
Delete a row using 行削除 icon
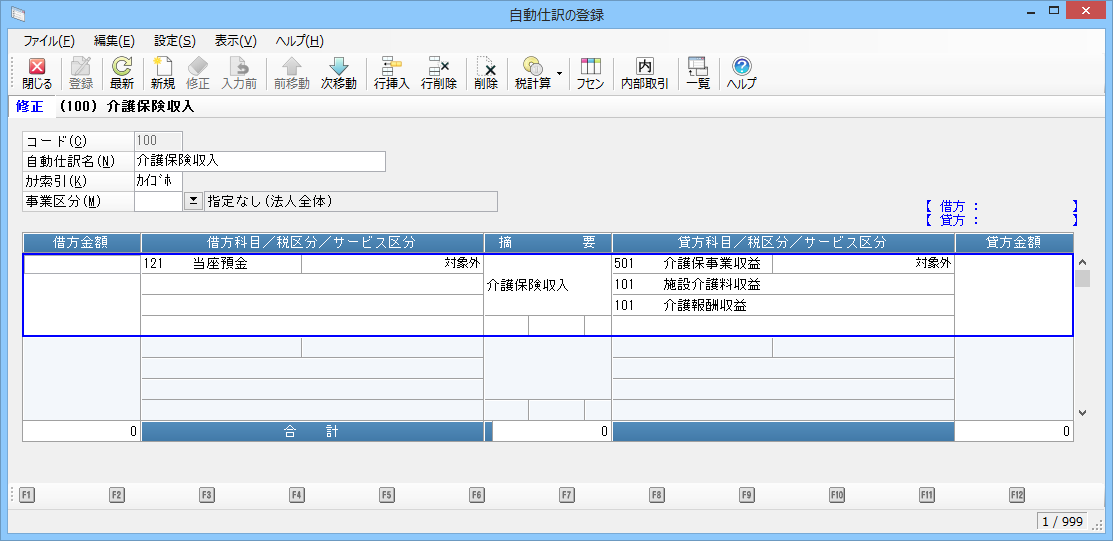(438, 74)
